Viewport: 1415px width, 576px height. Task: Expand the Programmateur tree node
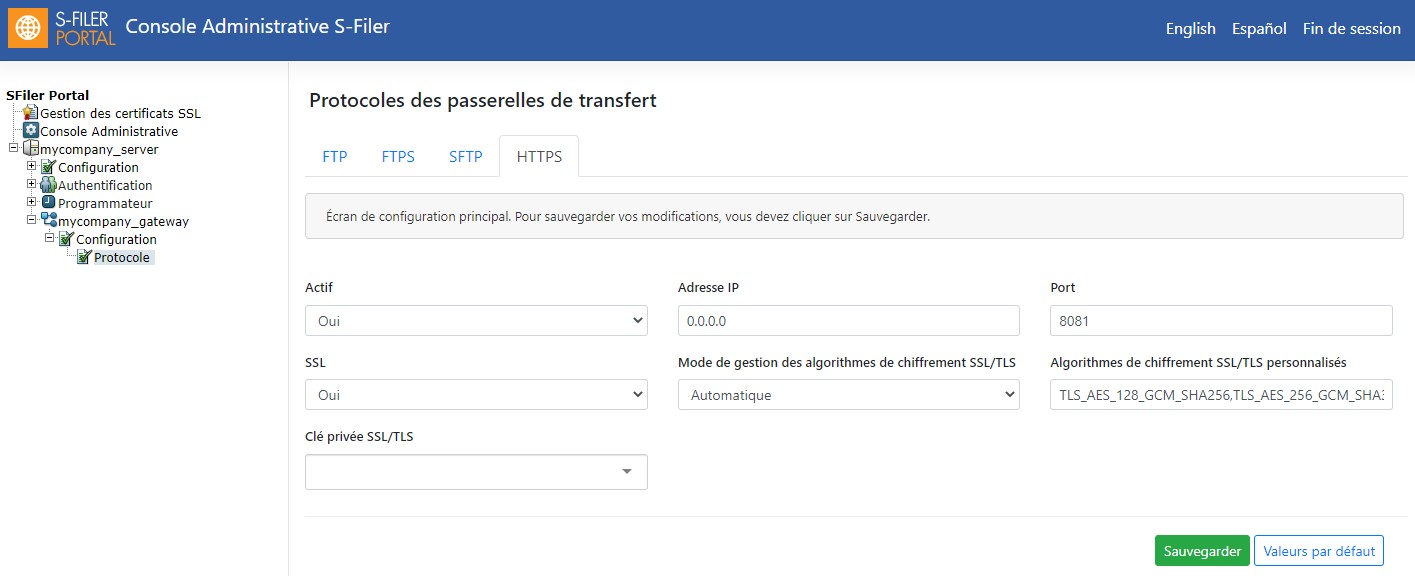click(x=32, y=202)
